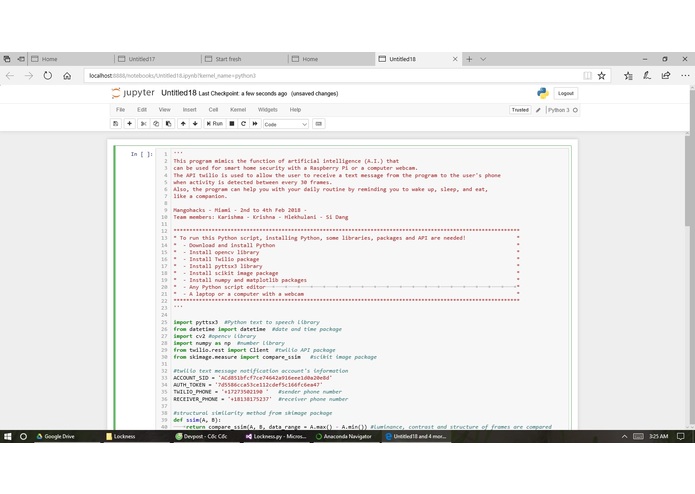
Task: Open the Edit menu
Action: [142, 110]
